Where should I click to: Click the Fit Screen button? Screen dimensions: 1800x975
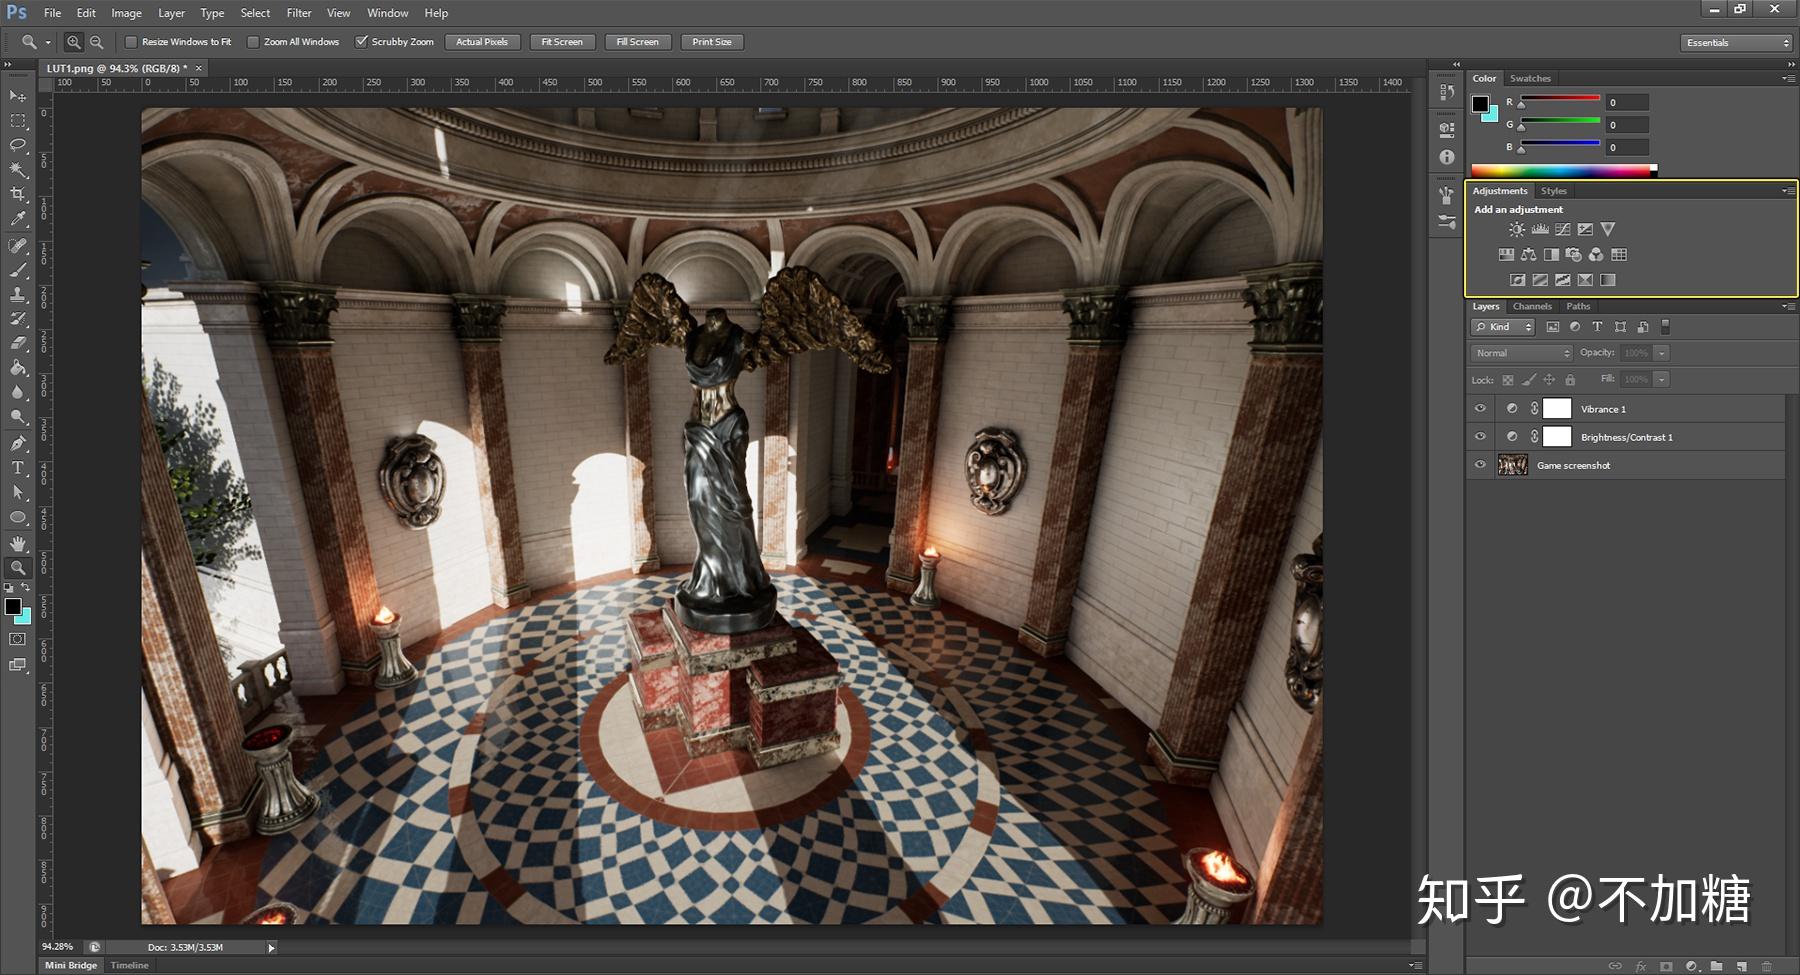pos(562,41)
